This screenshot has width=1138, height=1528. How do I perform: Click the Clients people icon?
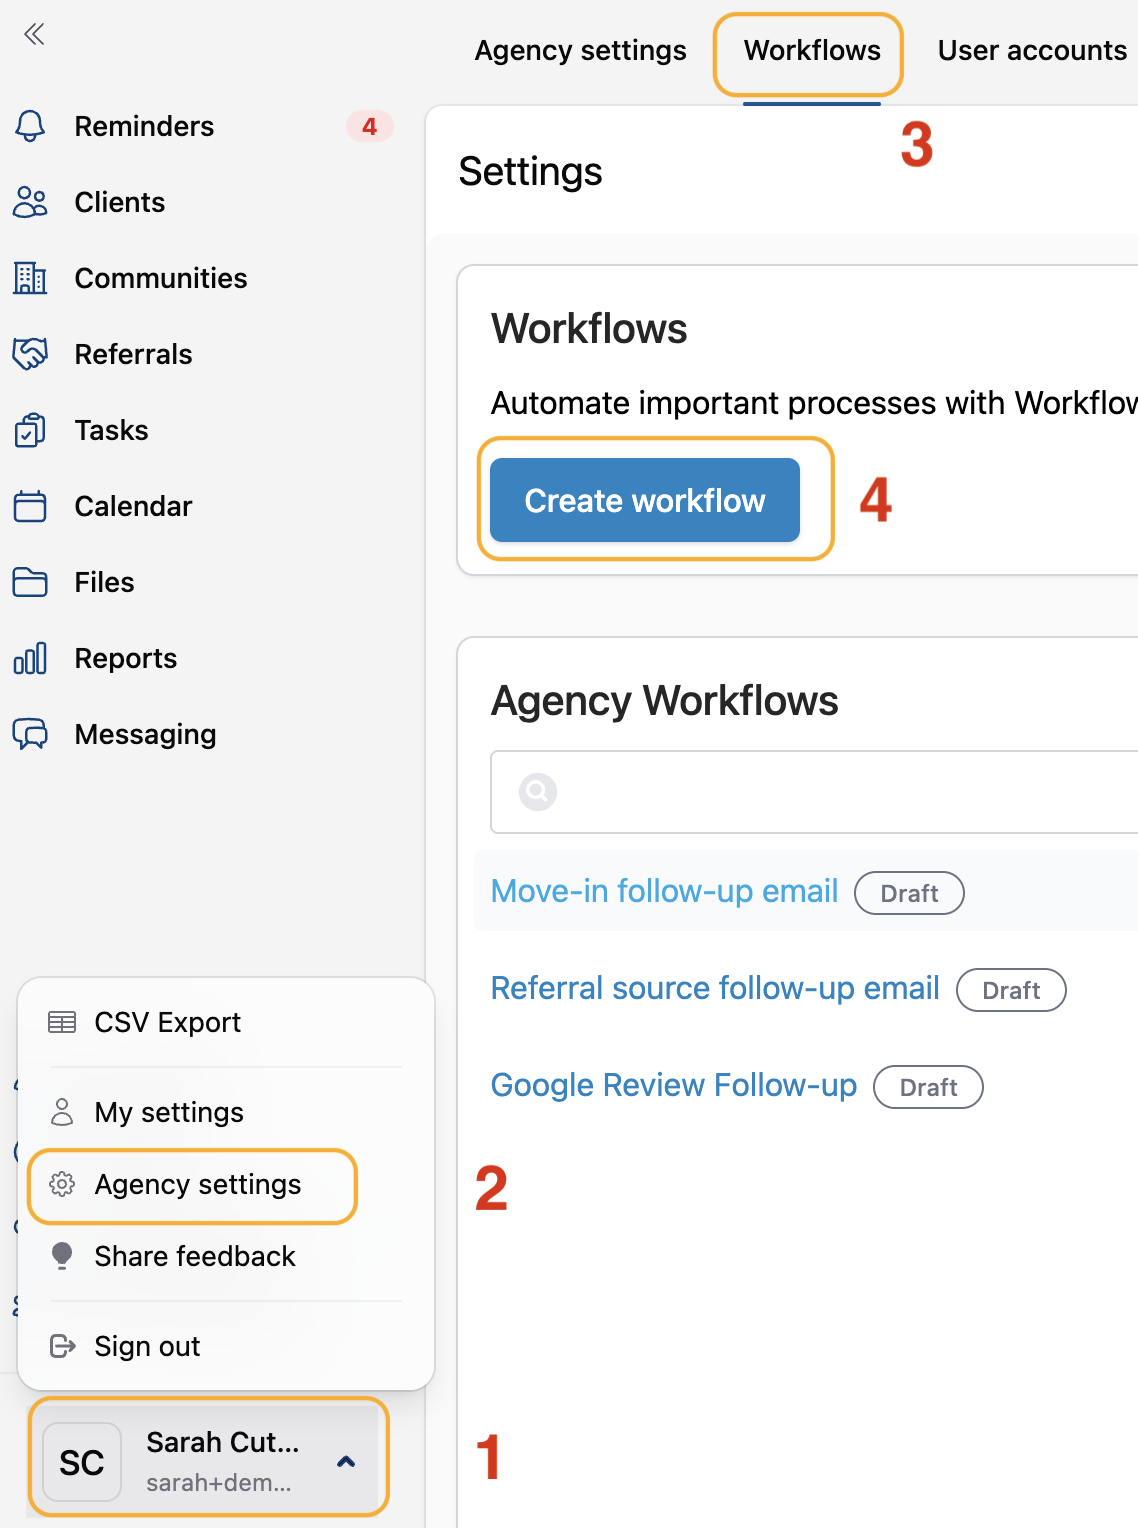pos(30,202)
